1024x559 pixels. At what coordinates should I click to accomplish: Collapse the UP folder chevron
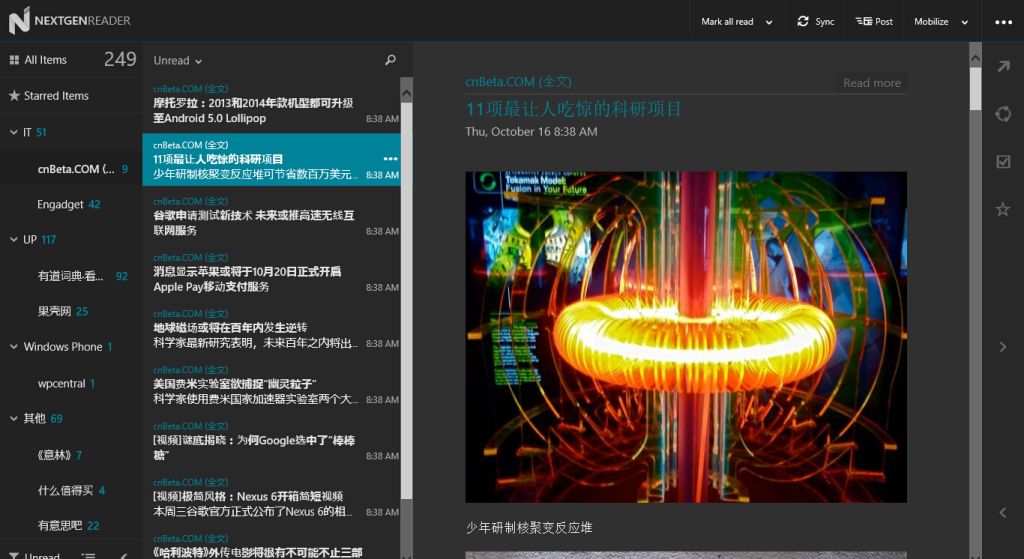click(x=14, y=239)
